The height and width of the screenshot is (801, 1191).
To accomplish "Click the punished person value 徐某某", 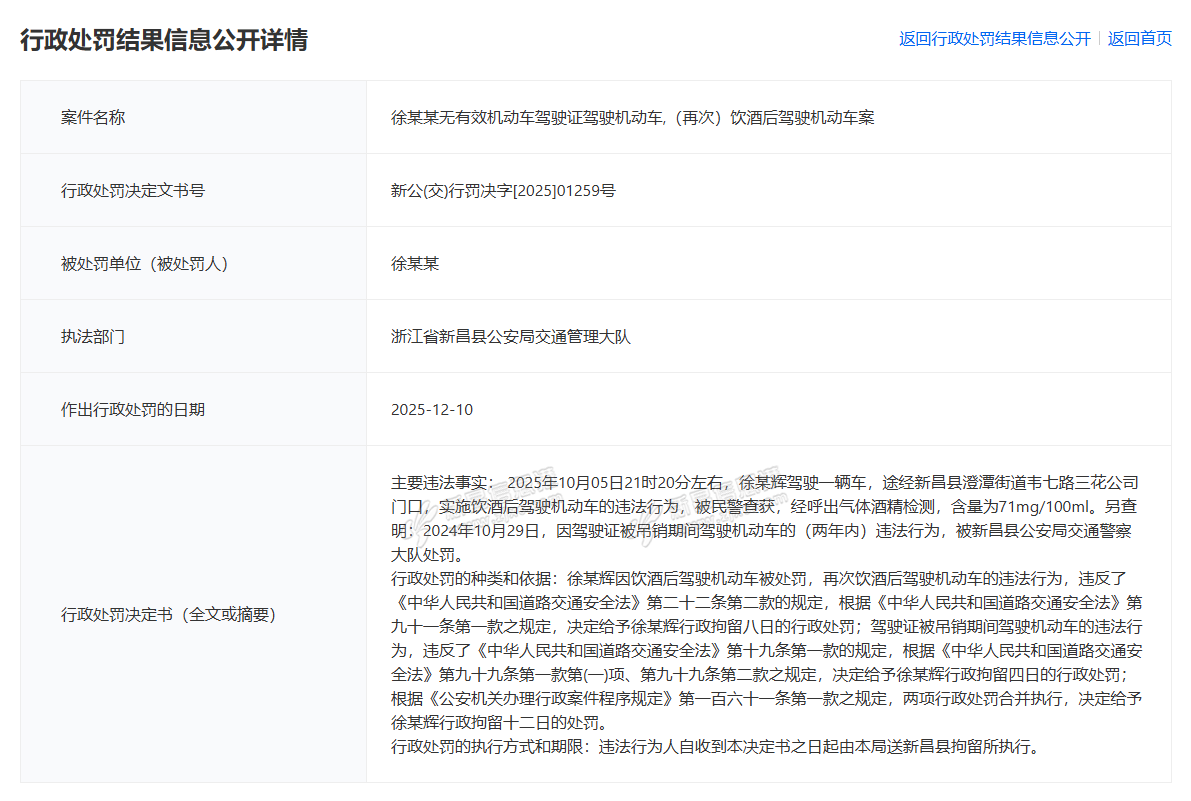I will click(x=415, y=264).
